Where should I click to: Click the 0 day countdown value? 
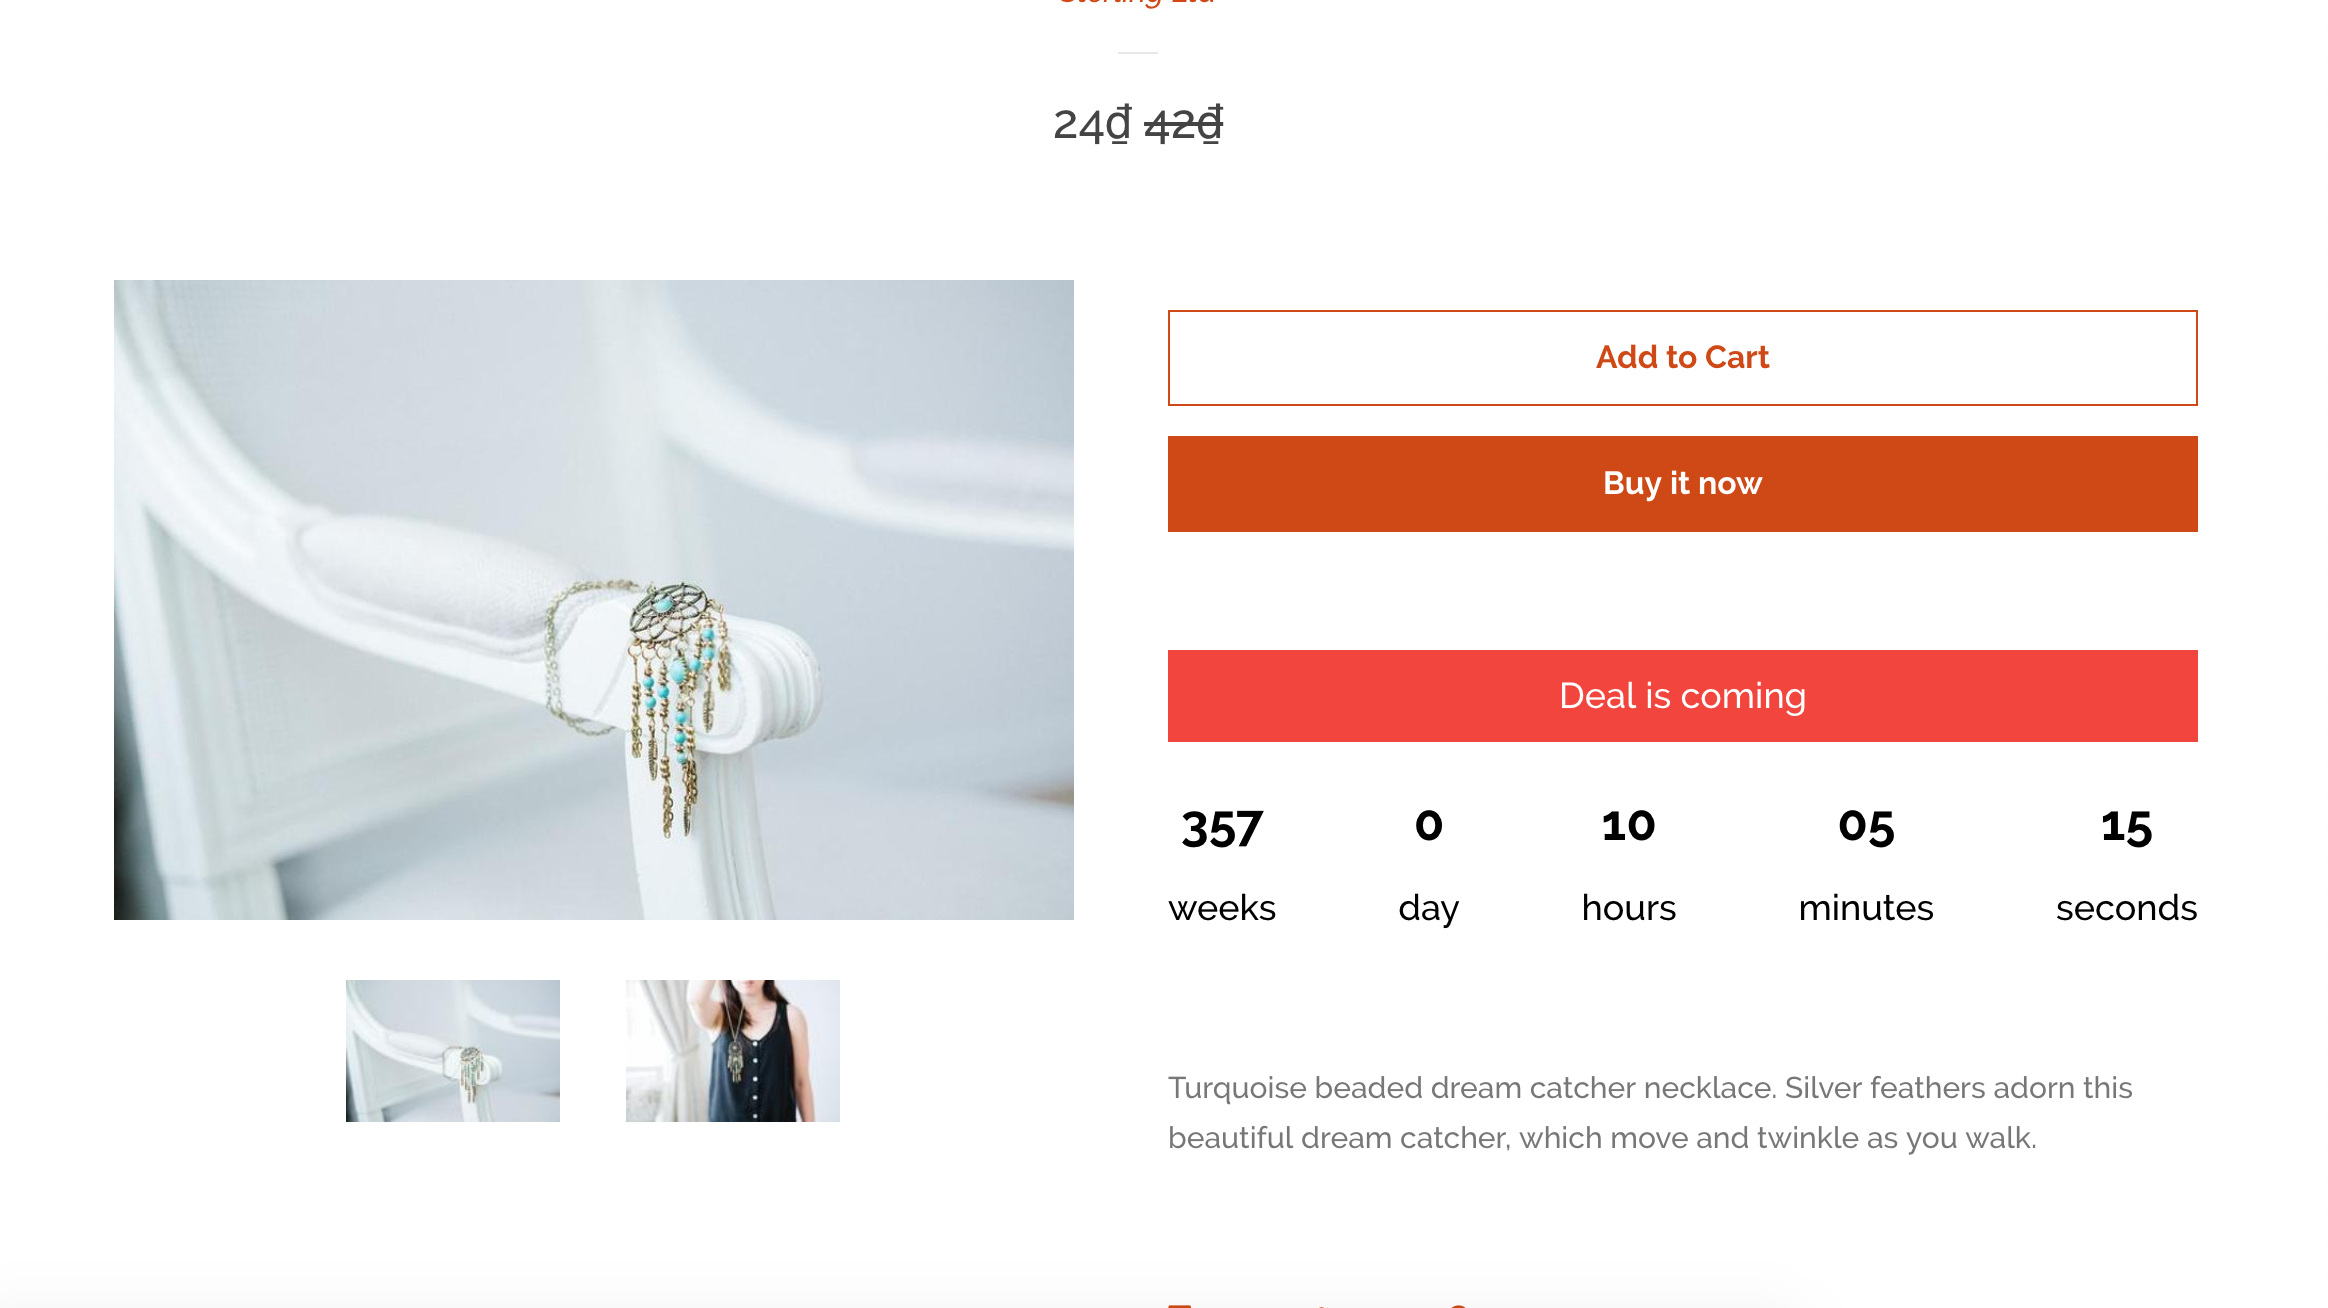click(x=1427, y=828)
